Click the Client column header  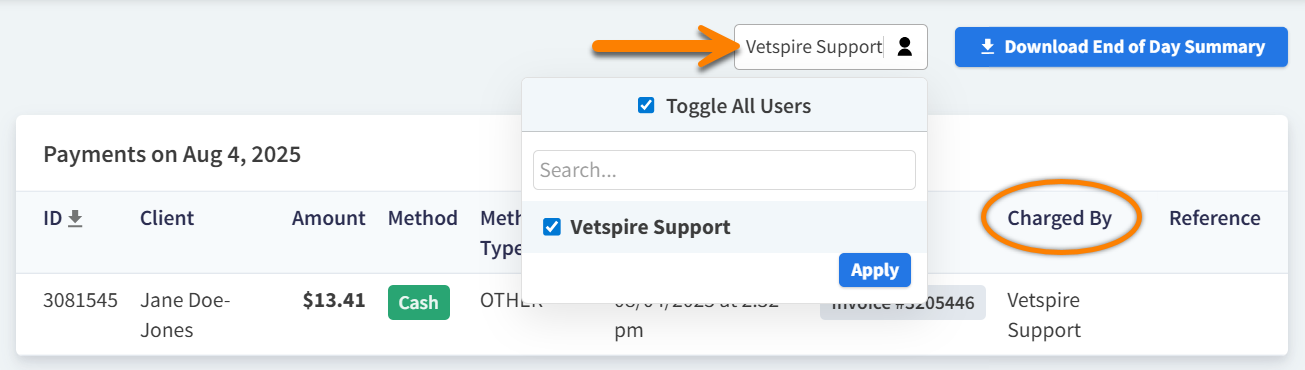[167, 218]
